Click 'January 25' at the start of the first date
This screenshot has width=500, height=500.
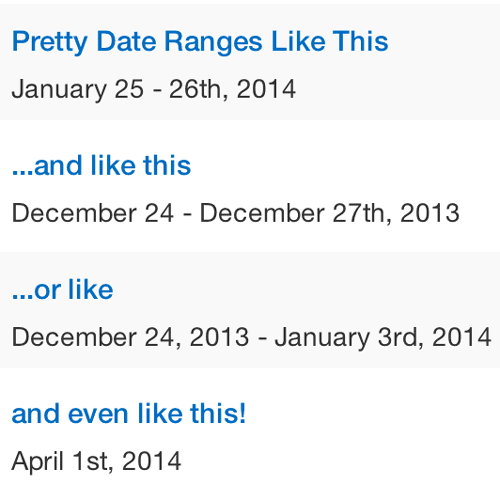78,89
